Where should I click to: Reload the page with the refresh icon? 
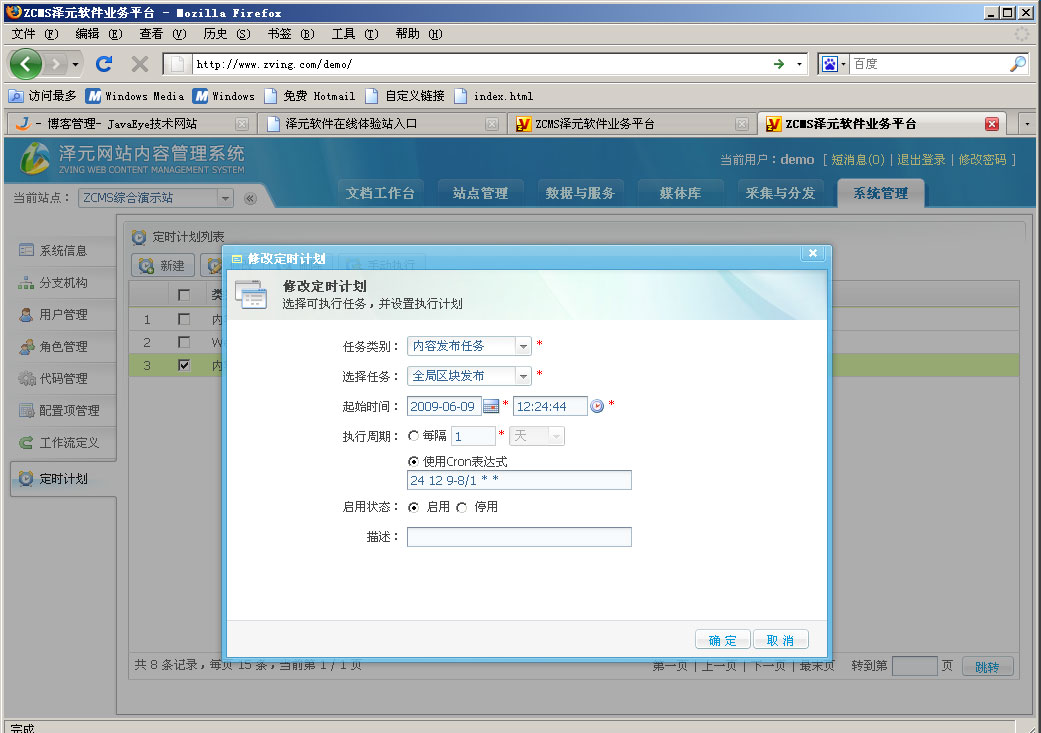[104, 64]
